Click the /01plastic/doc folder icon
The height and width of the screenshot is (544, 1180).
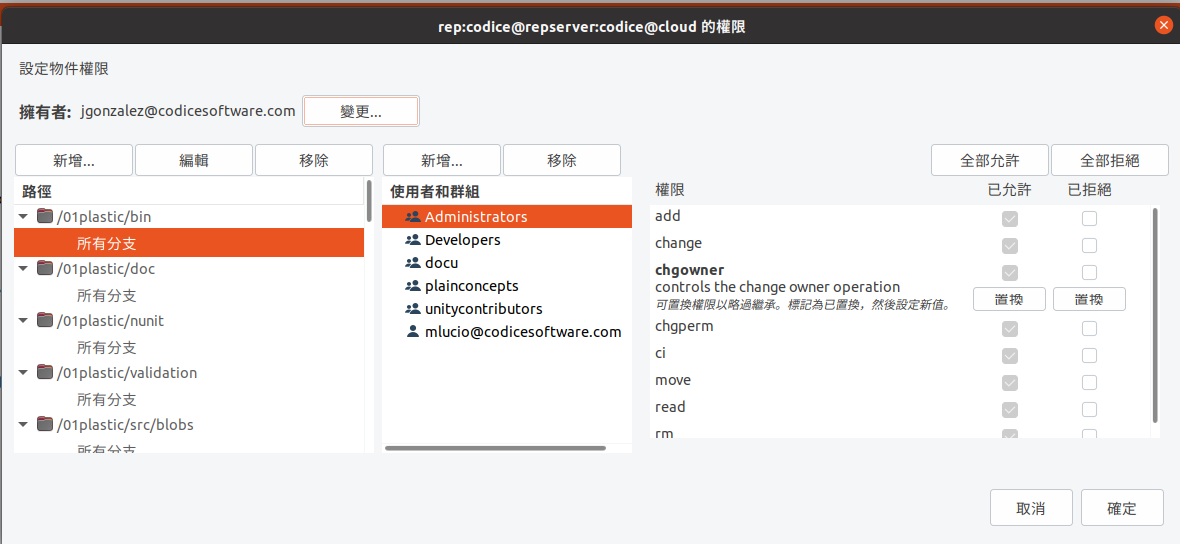tap(45, 269)
